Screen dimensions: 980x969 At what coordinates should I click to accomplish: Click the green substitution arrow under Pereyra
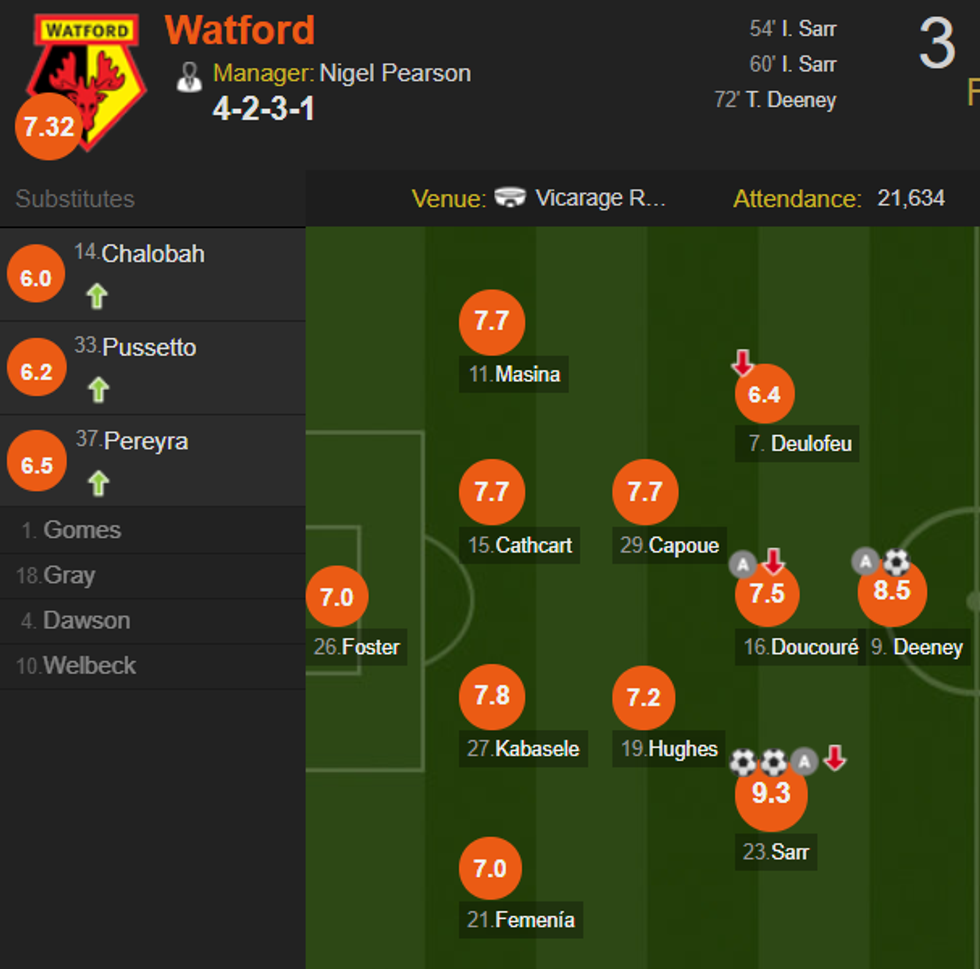pos(98,484)
